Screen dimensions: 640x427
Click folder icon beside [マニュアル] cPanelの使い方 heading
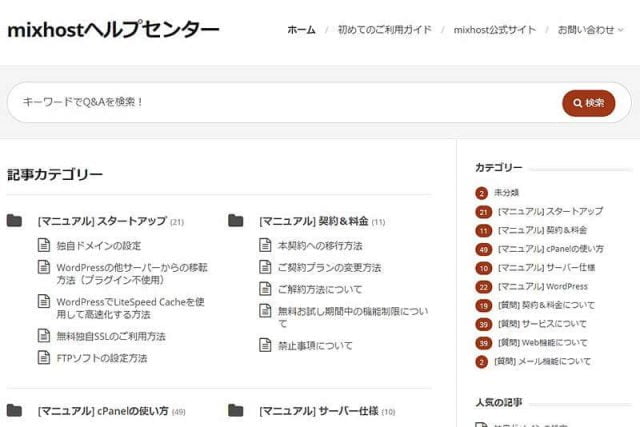pos(14,411)
